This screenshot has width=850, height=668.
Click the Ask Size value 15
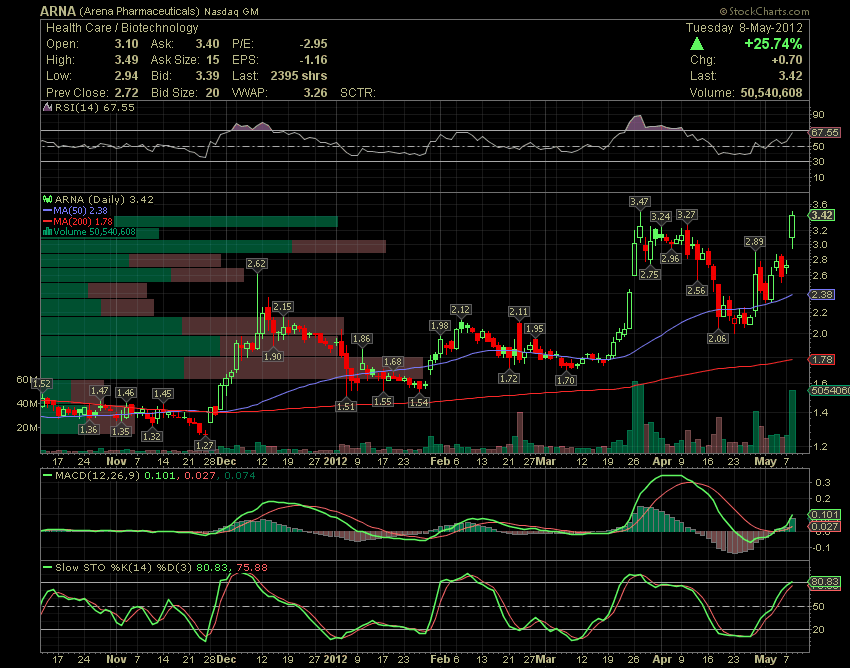tap(212, 60)
